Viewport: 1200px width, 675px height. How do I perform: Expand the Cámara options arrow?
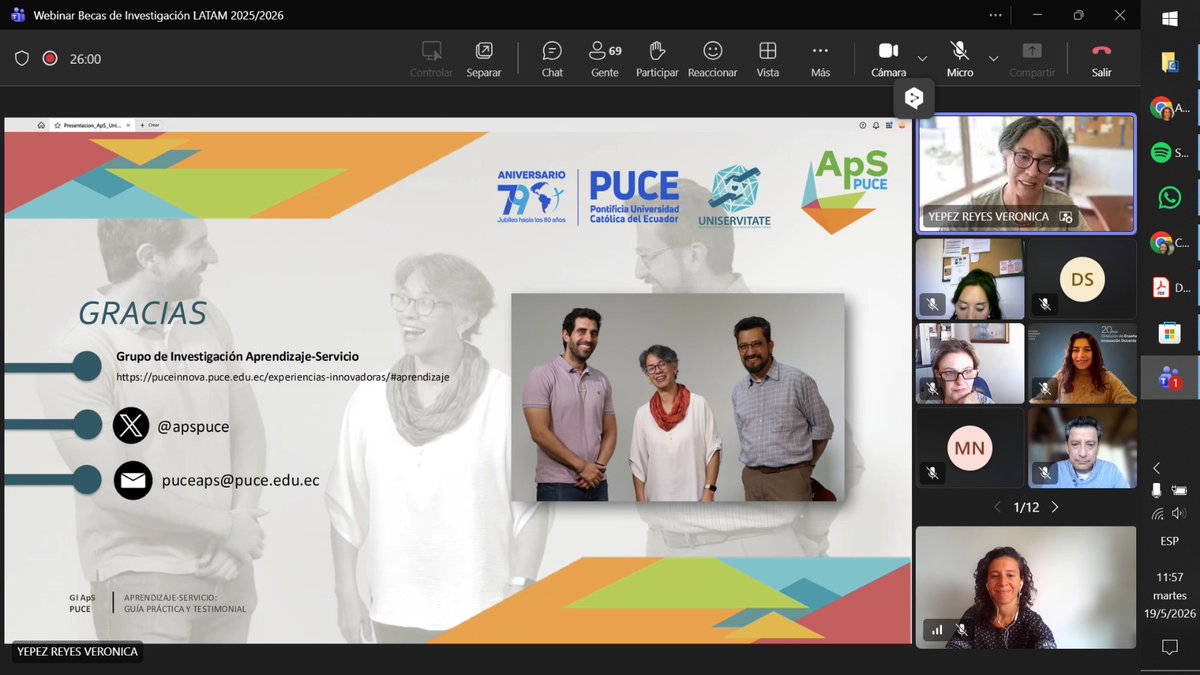pyautogui.click(x=922, y=58)
